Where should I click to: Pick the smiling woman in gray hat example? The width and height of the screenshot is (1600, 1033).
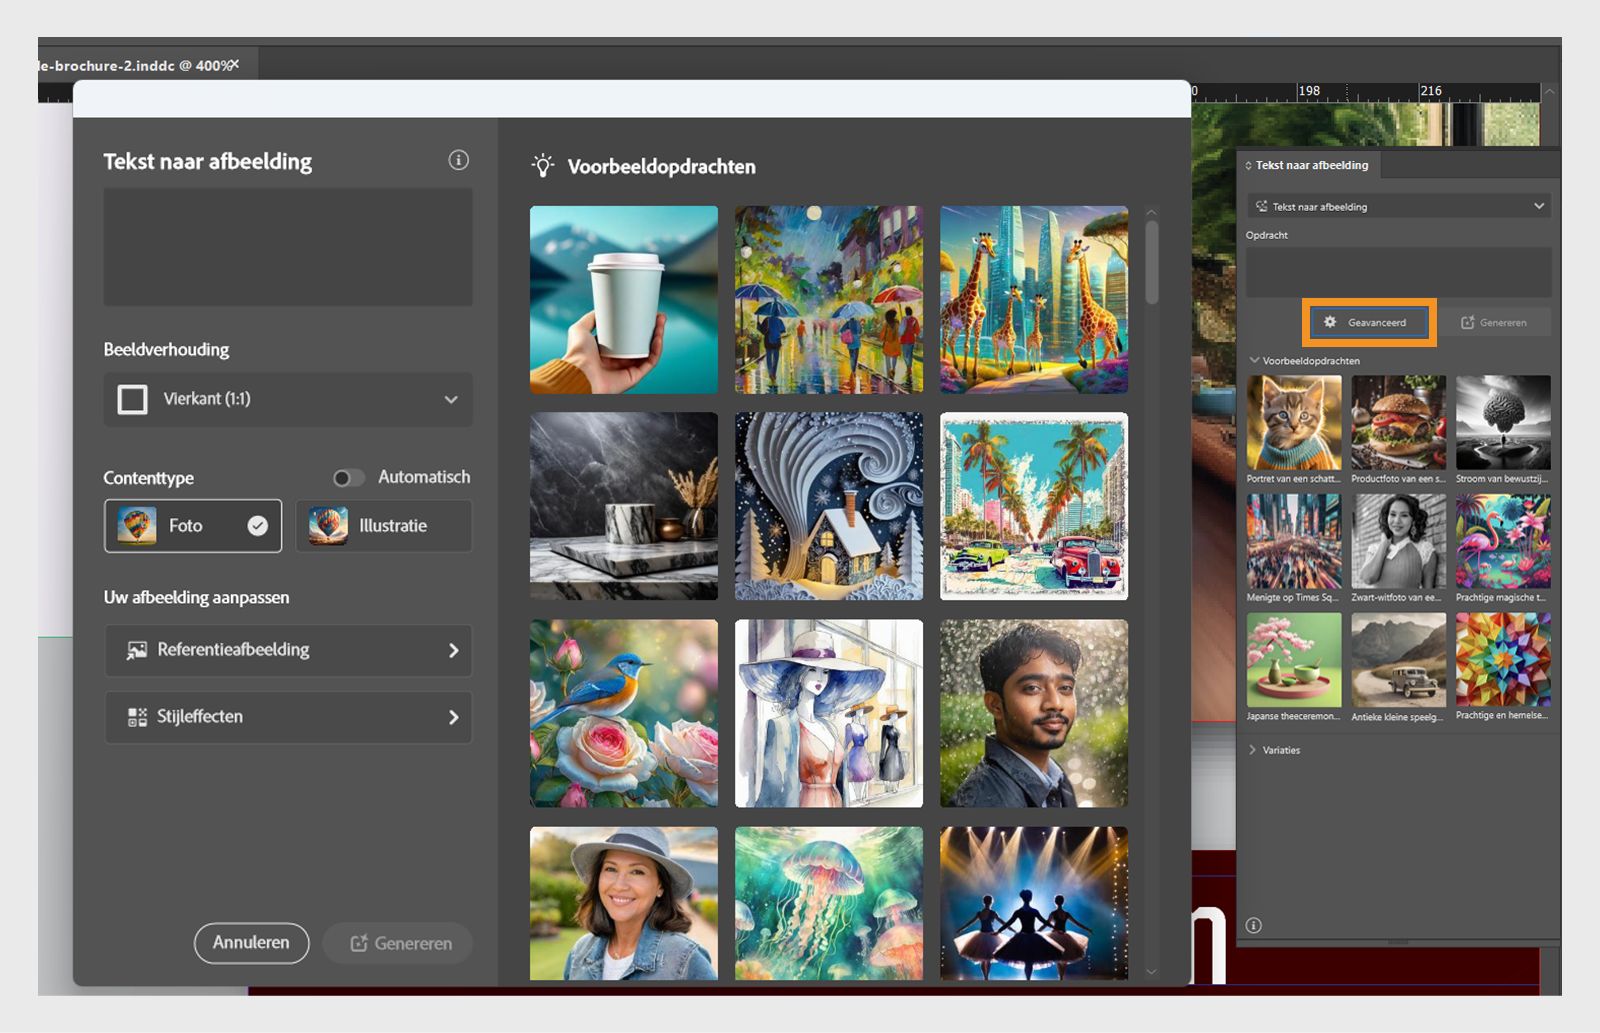[x=624, y=903]
